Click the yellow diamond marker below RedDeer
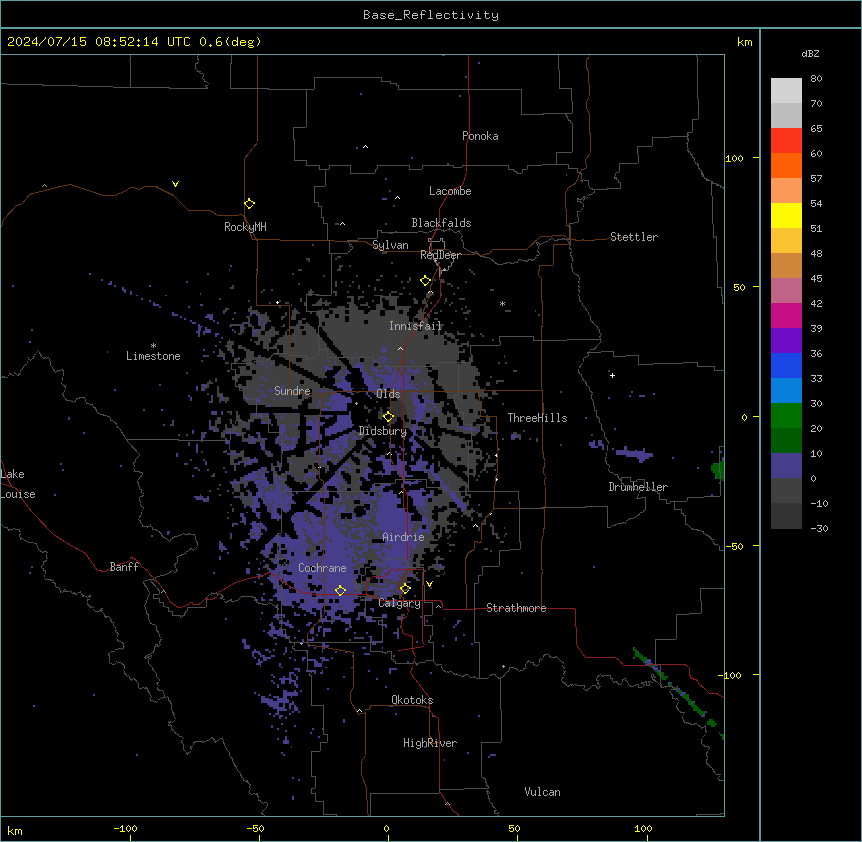 click(426, 281)
